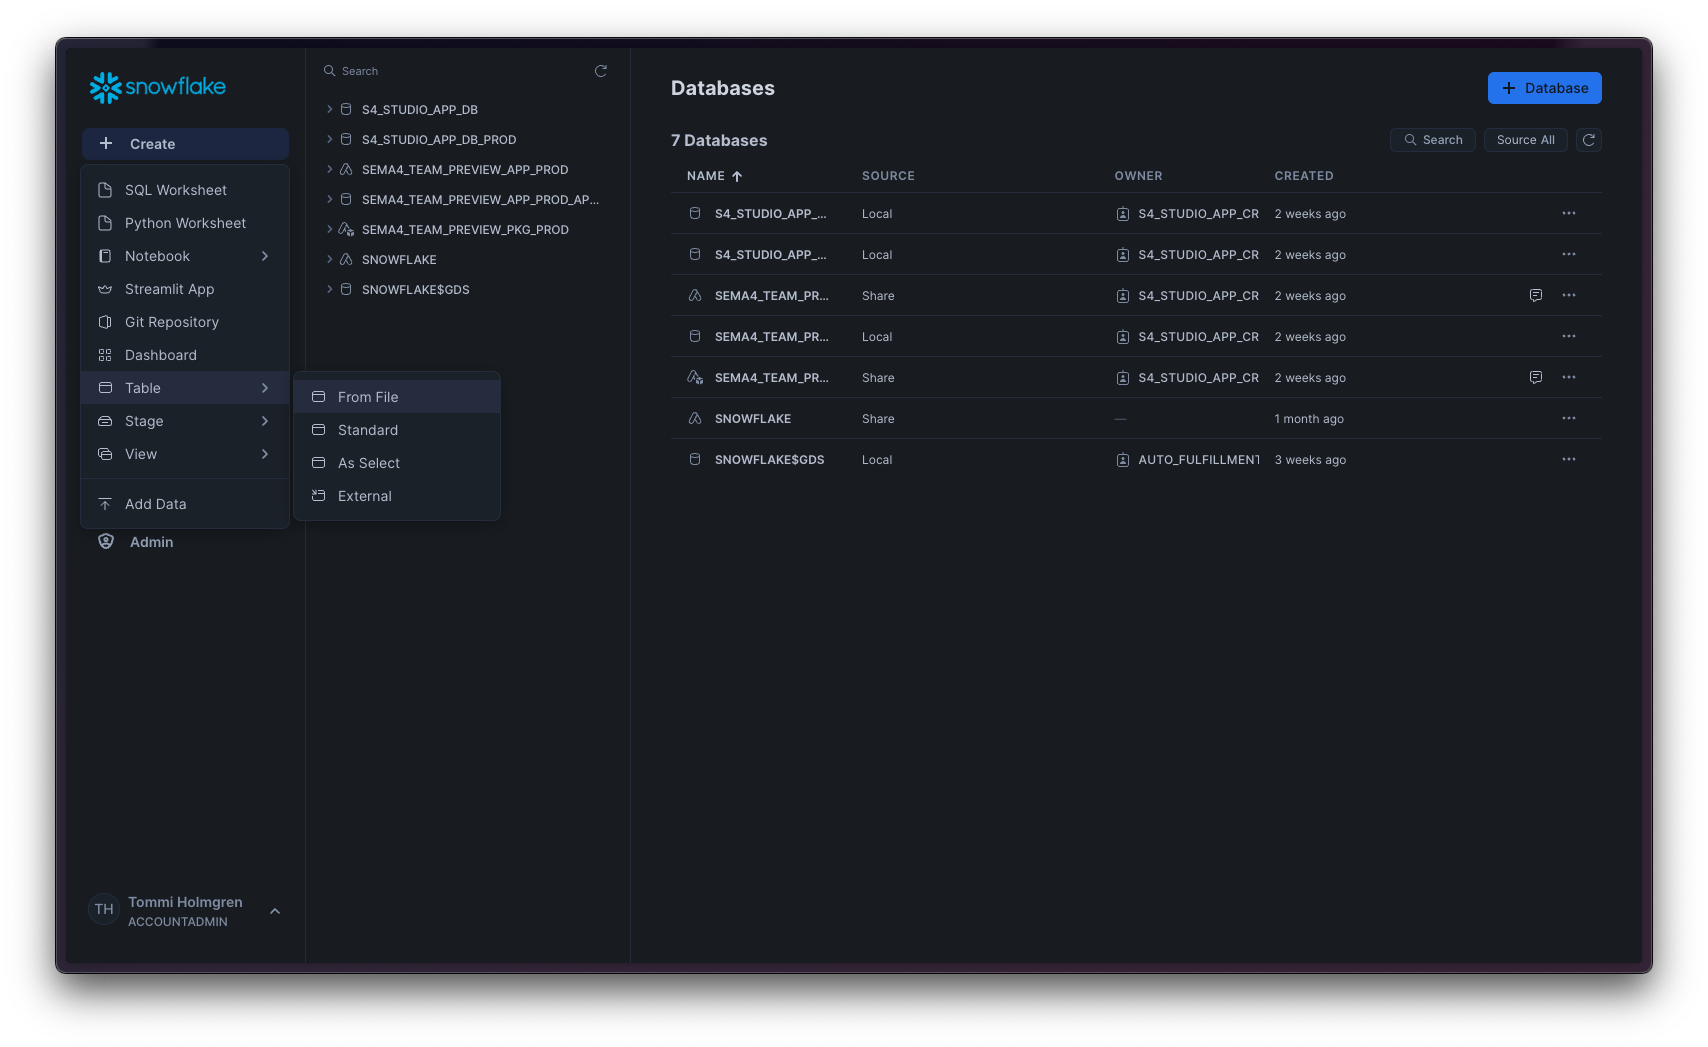Create table From File
The width and height of the screenshot is (1708, 1047).
397,397
